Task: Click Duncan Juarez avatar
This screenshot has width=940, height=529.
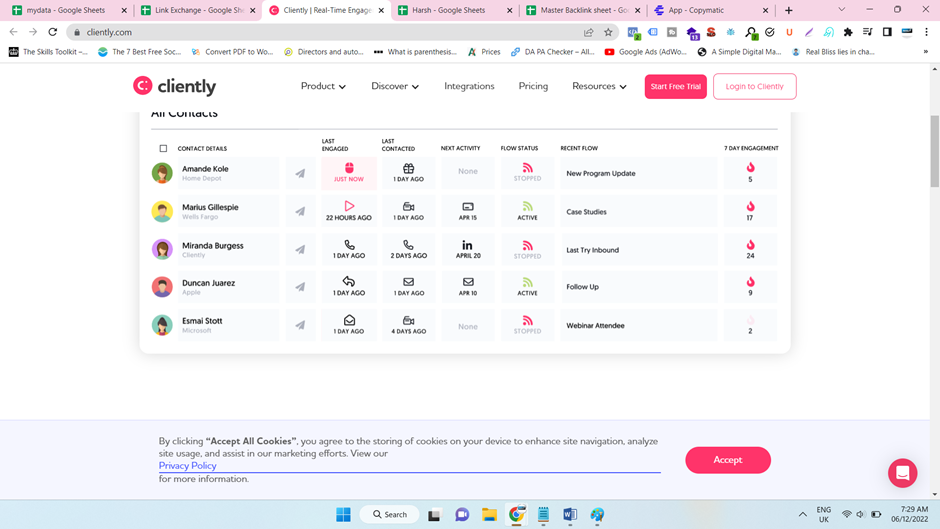Action: pos(162,287)
